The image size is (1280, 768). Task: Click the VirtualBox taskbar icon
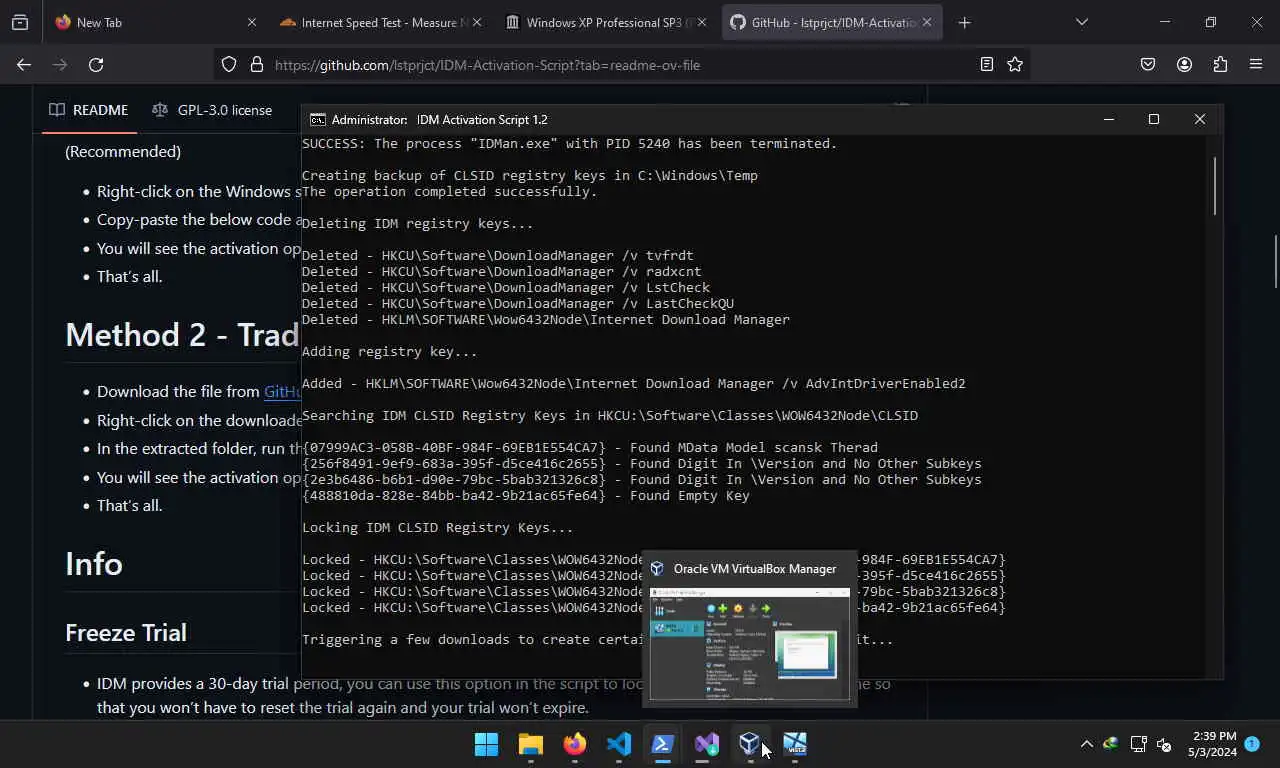pos(750,744)
